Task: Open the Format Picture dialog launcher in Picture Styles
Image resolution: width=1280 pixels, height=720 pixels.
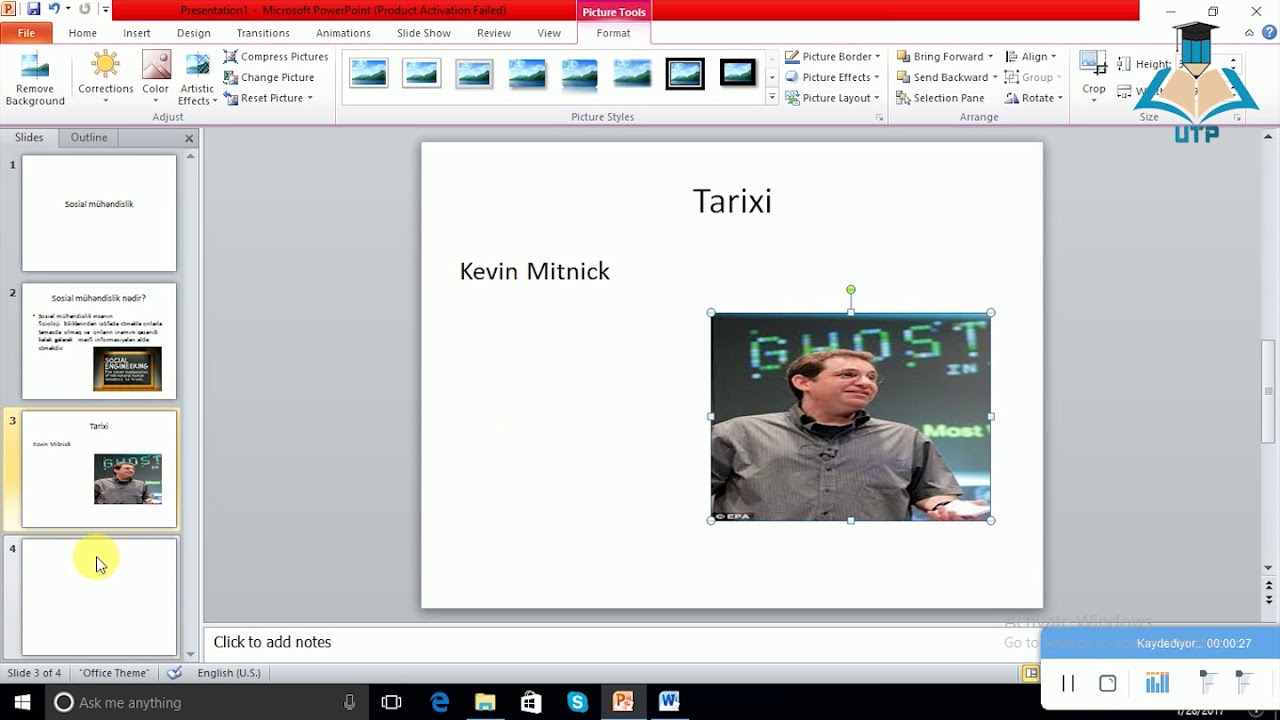Action: [x=880, y=118]
